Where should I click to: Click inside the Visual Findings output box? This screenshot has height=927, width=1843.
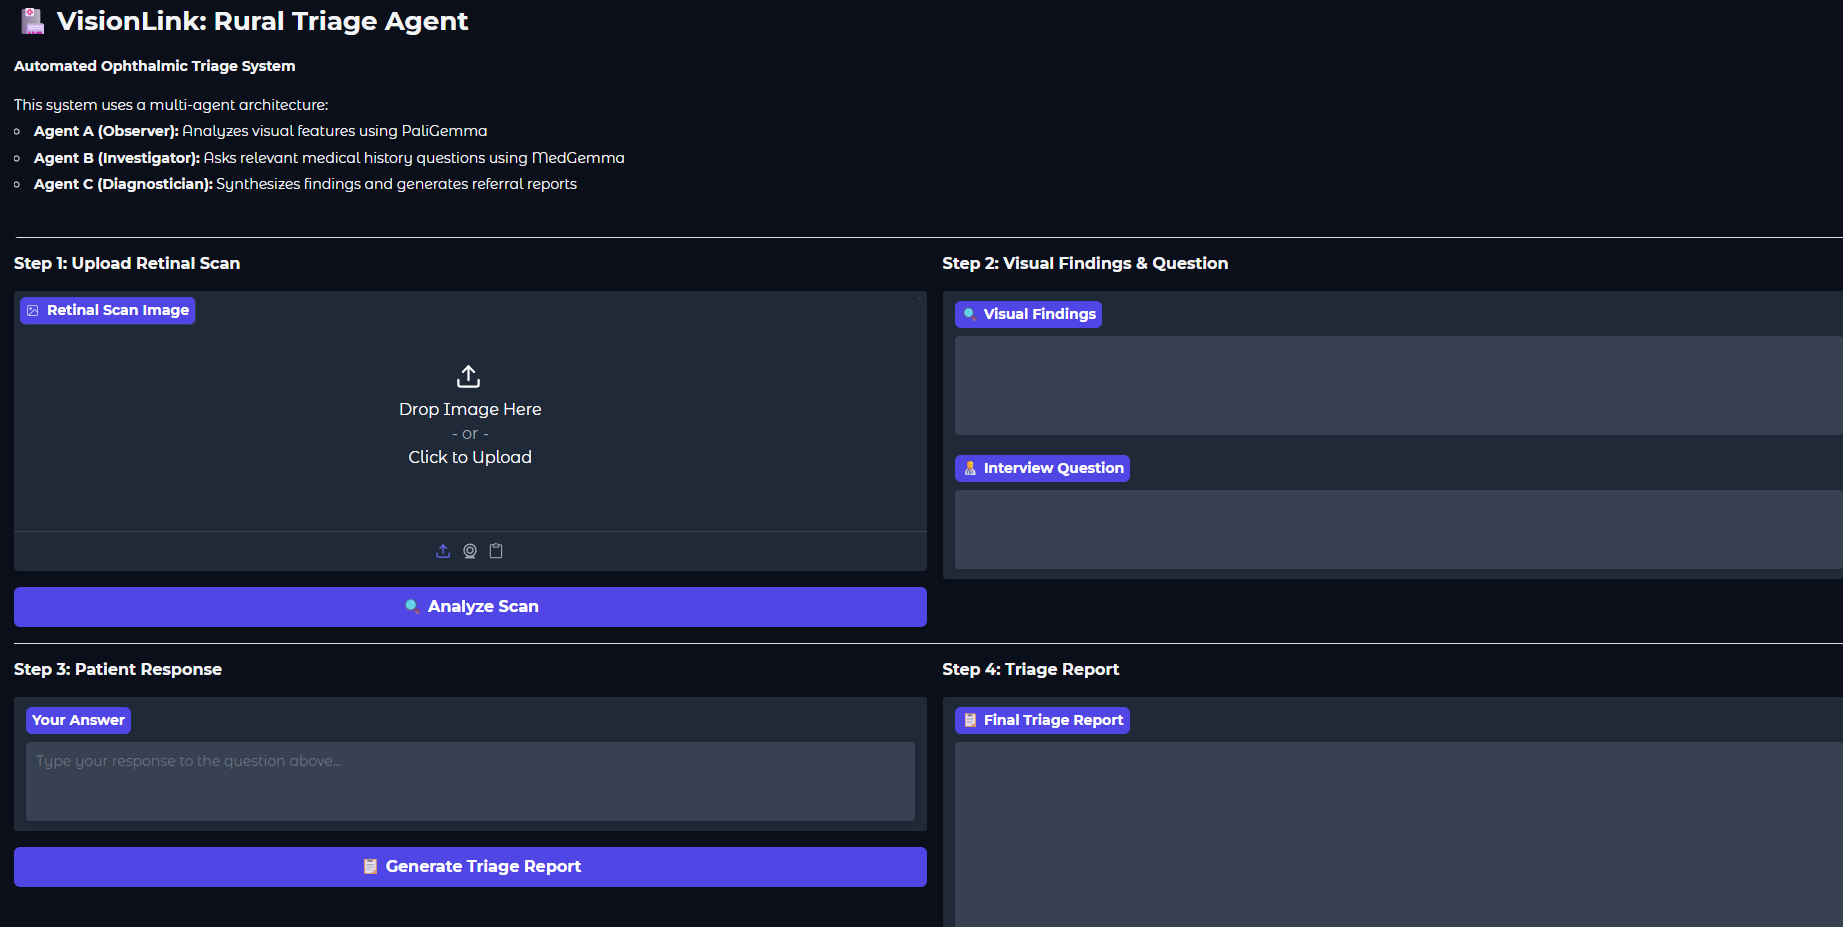click(1398, 385)
